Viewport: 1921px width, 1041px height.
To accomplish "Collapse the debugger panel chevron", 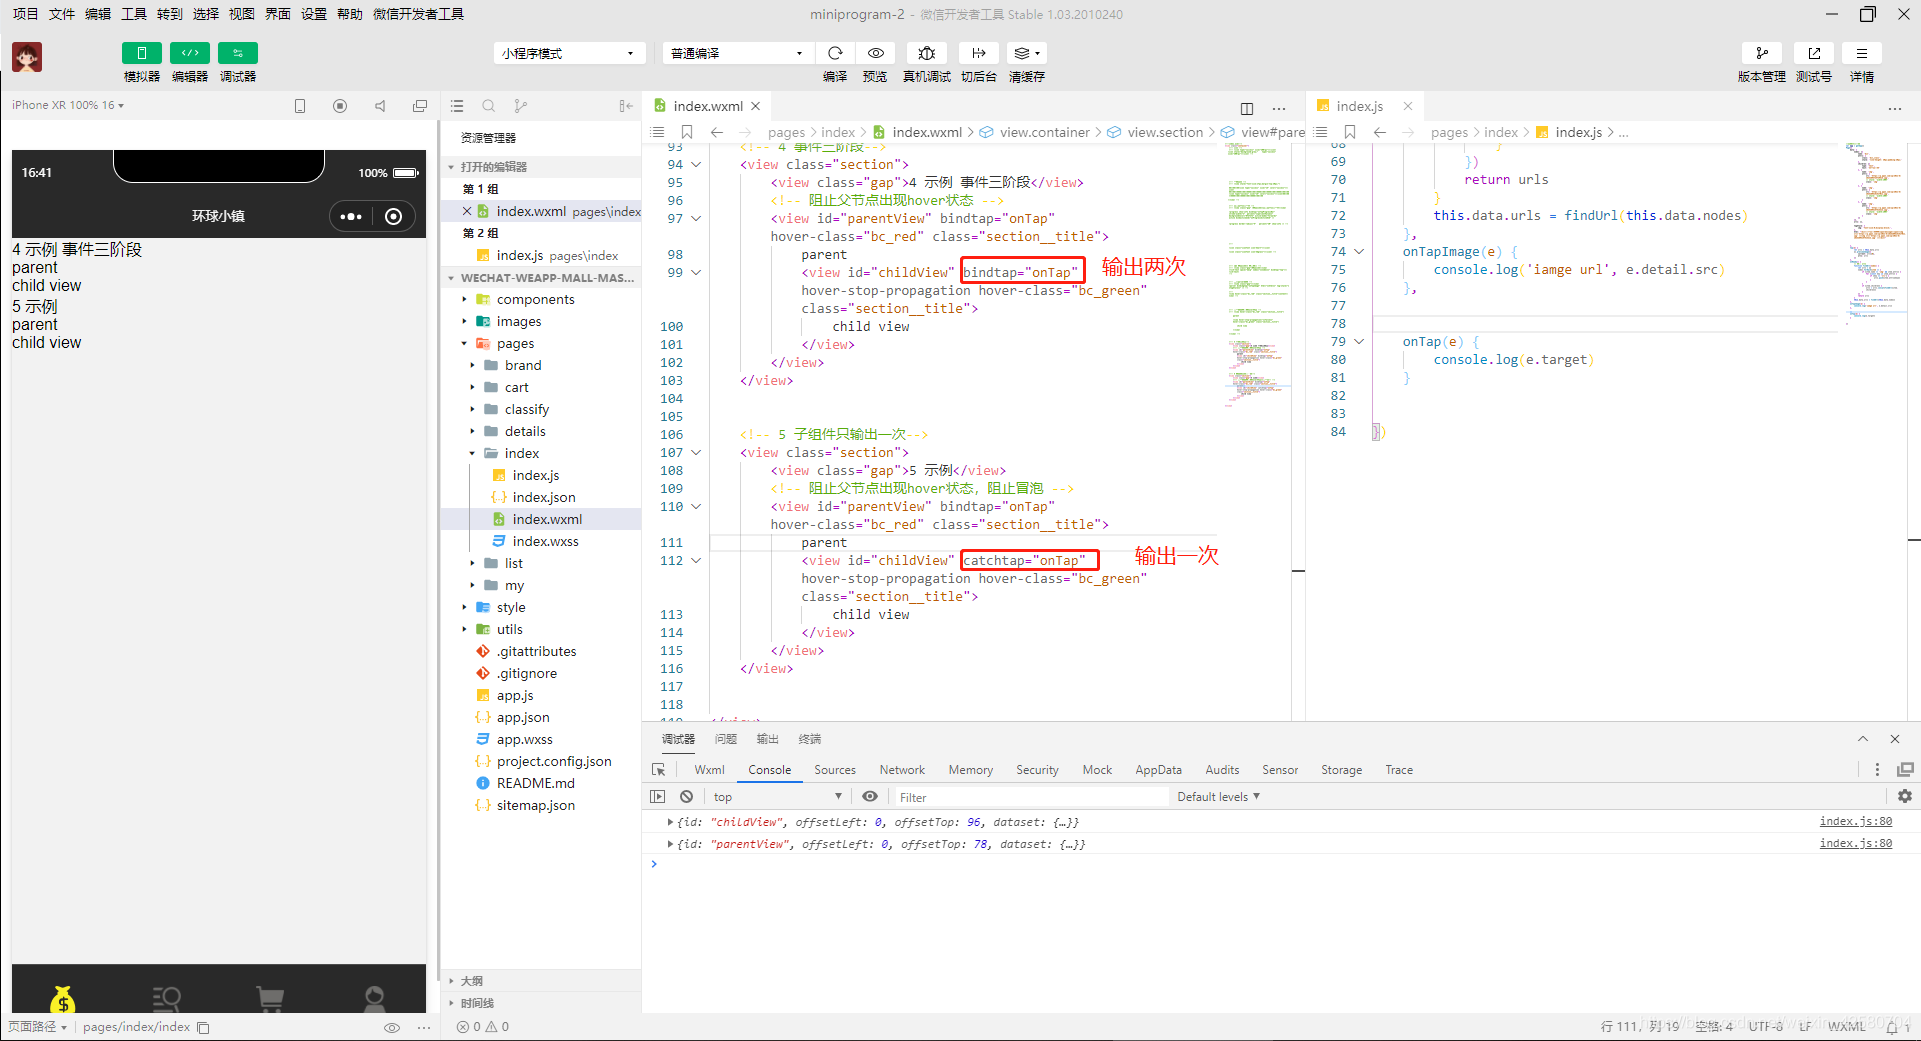I will [1863, 739].
